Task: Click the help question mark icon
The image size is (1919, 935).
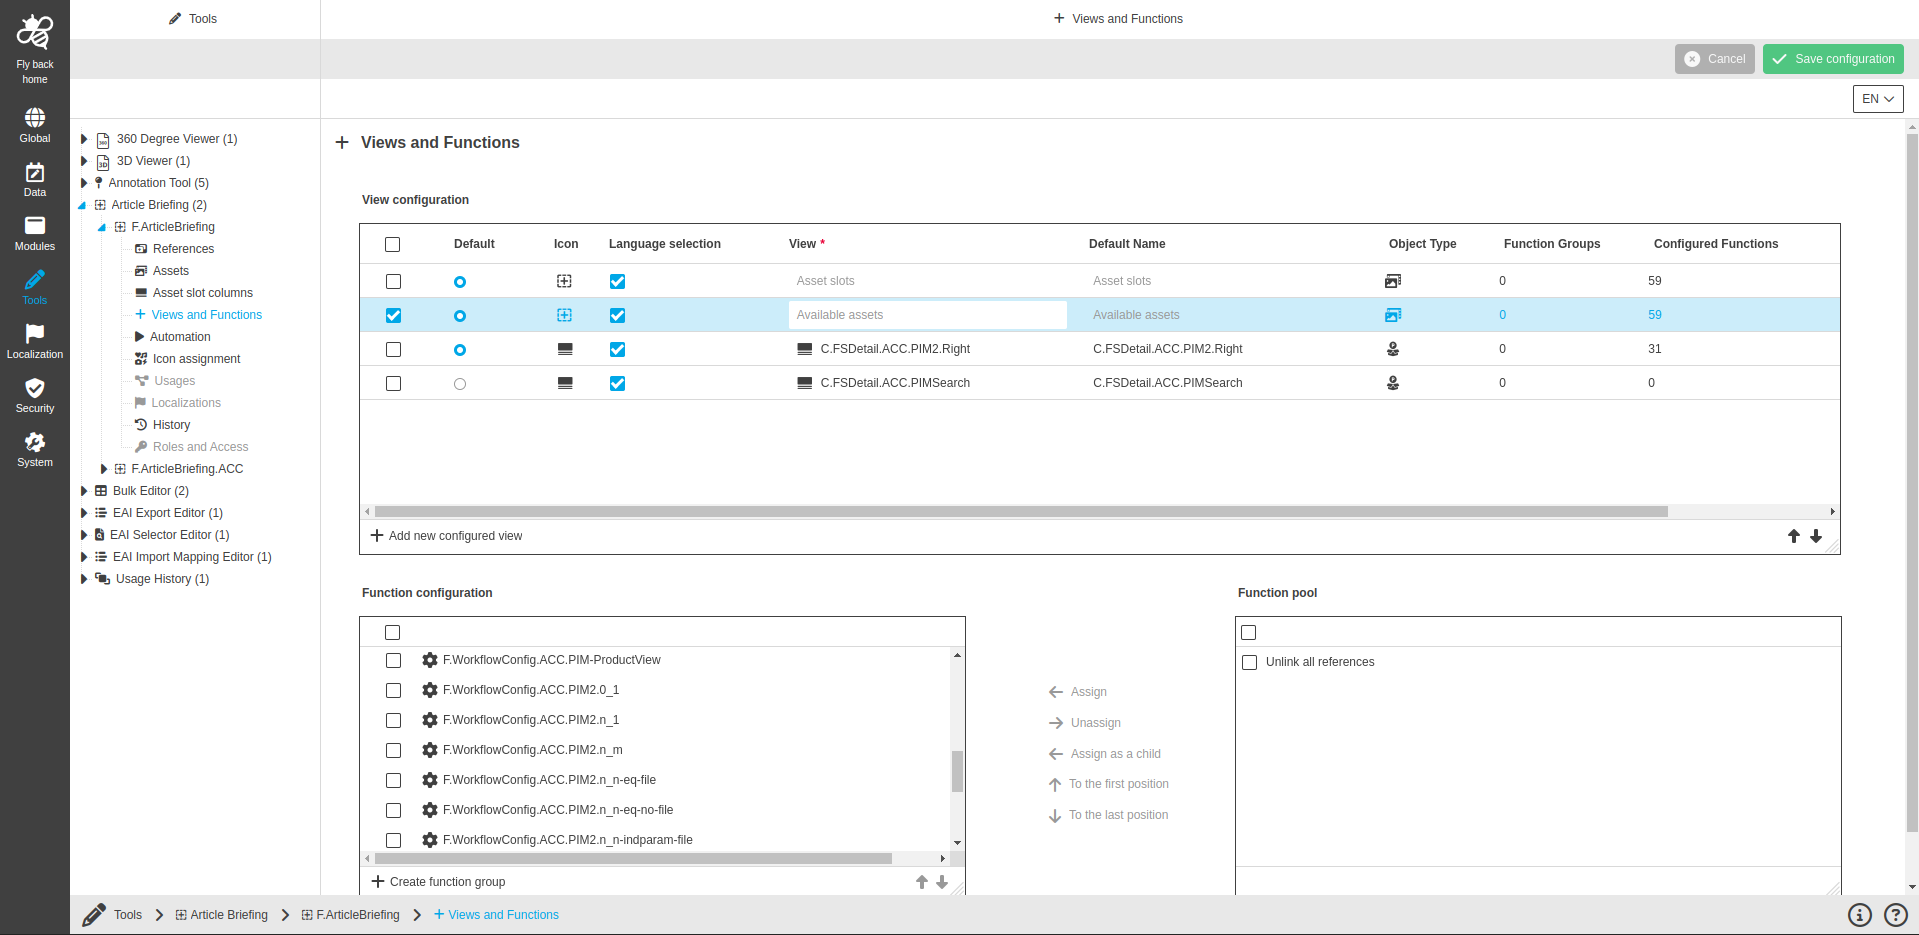Action: [1895, 915]
